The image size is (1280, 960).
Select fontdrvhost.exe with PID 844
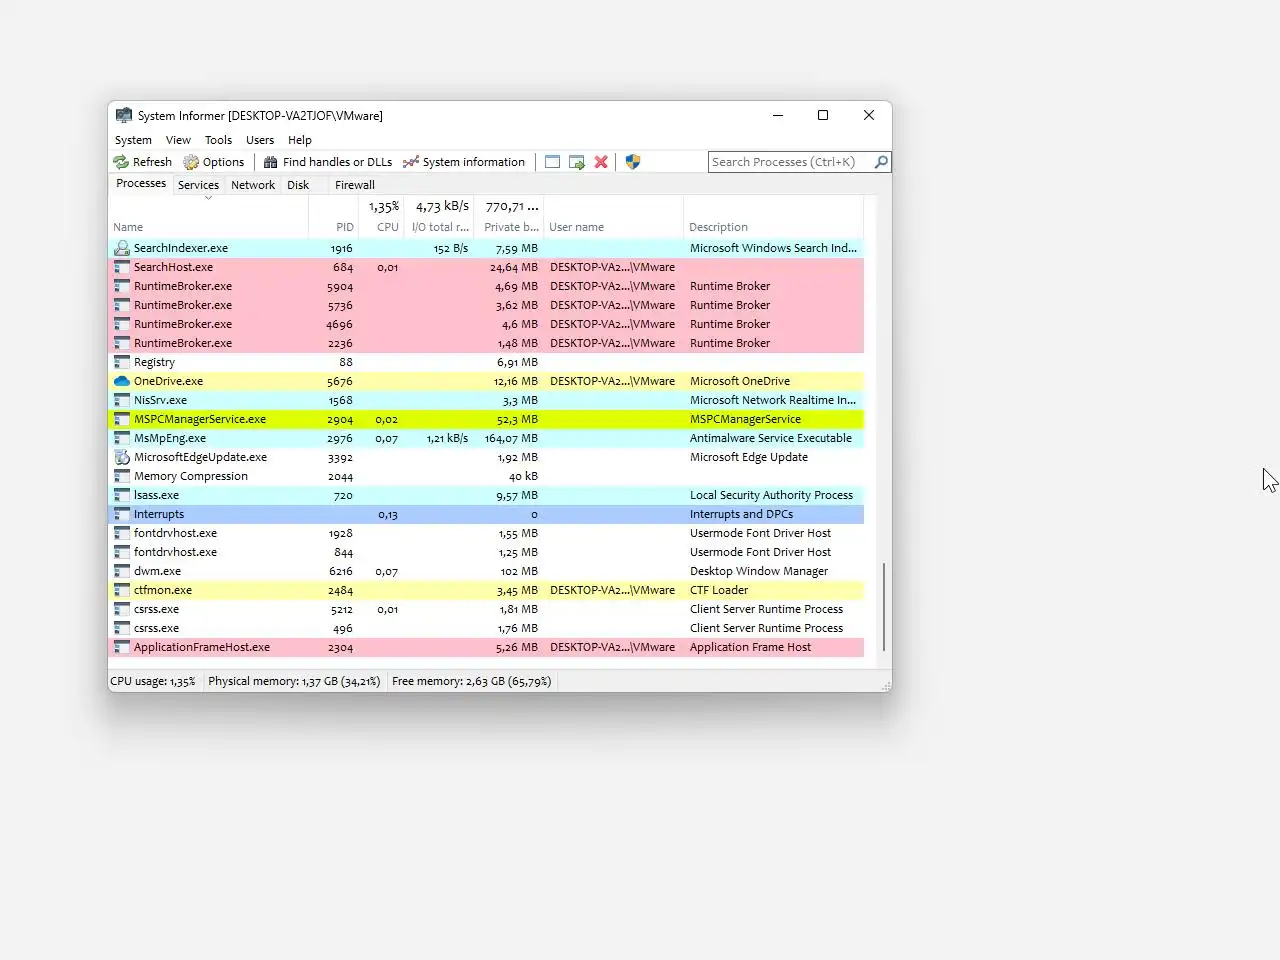pyautogui.click(x=486, y=552)
